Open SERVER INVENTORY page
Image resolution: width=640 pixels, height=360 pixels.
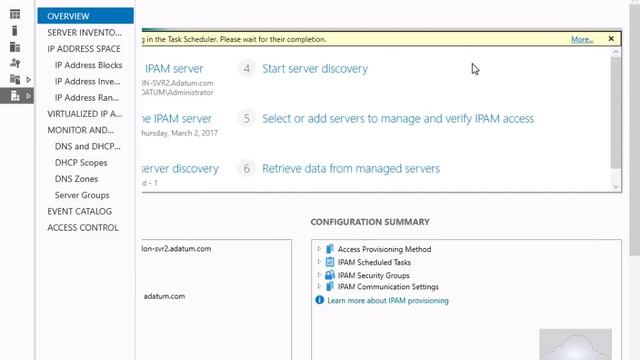pos(85,32)
